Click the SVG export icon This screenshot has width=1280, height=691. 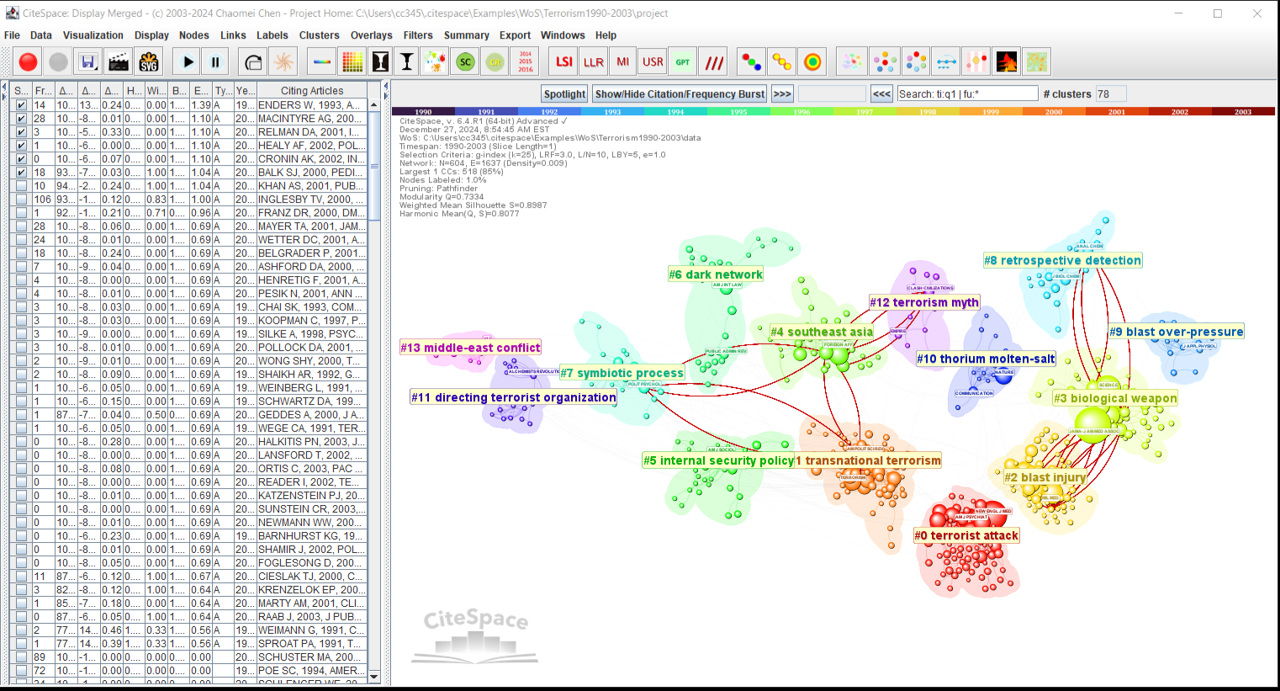tap(149, 62)
